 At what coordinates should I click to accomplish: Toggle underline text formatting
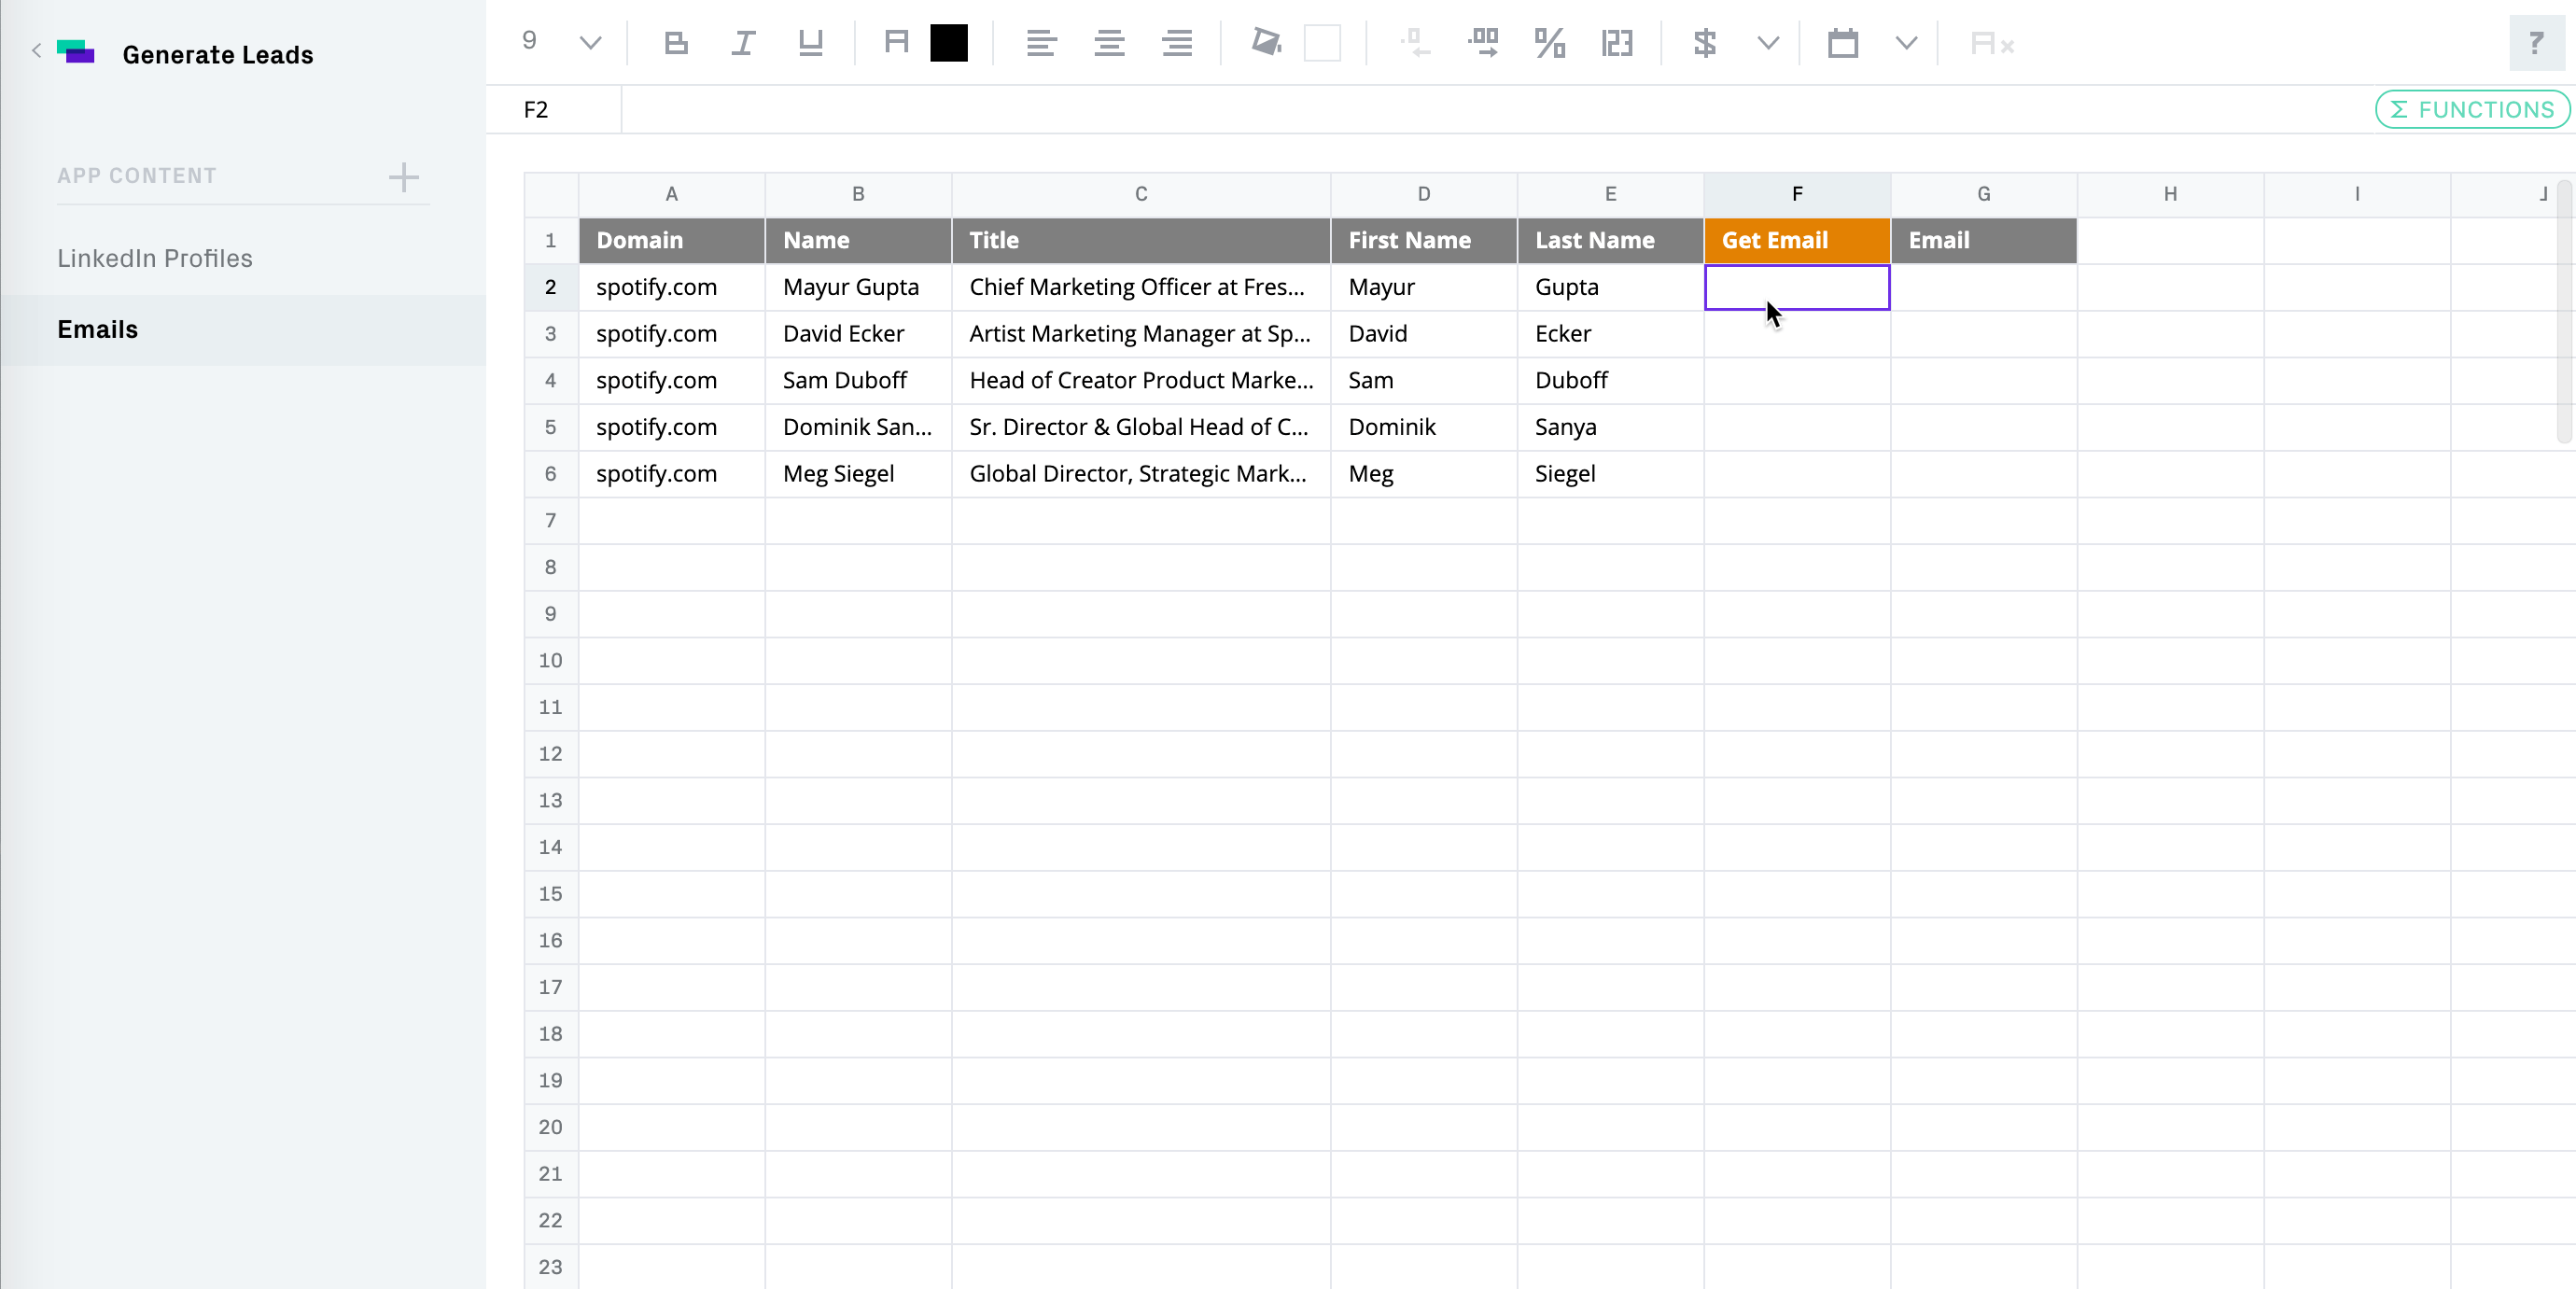click(x=810, y=43)
